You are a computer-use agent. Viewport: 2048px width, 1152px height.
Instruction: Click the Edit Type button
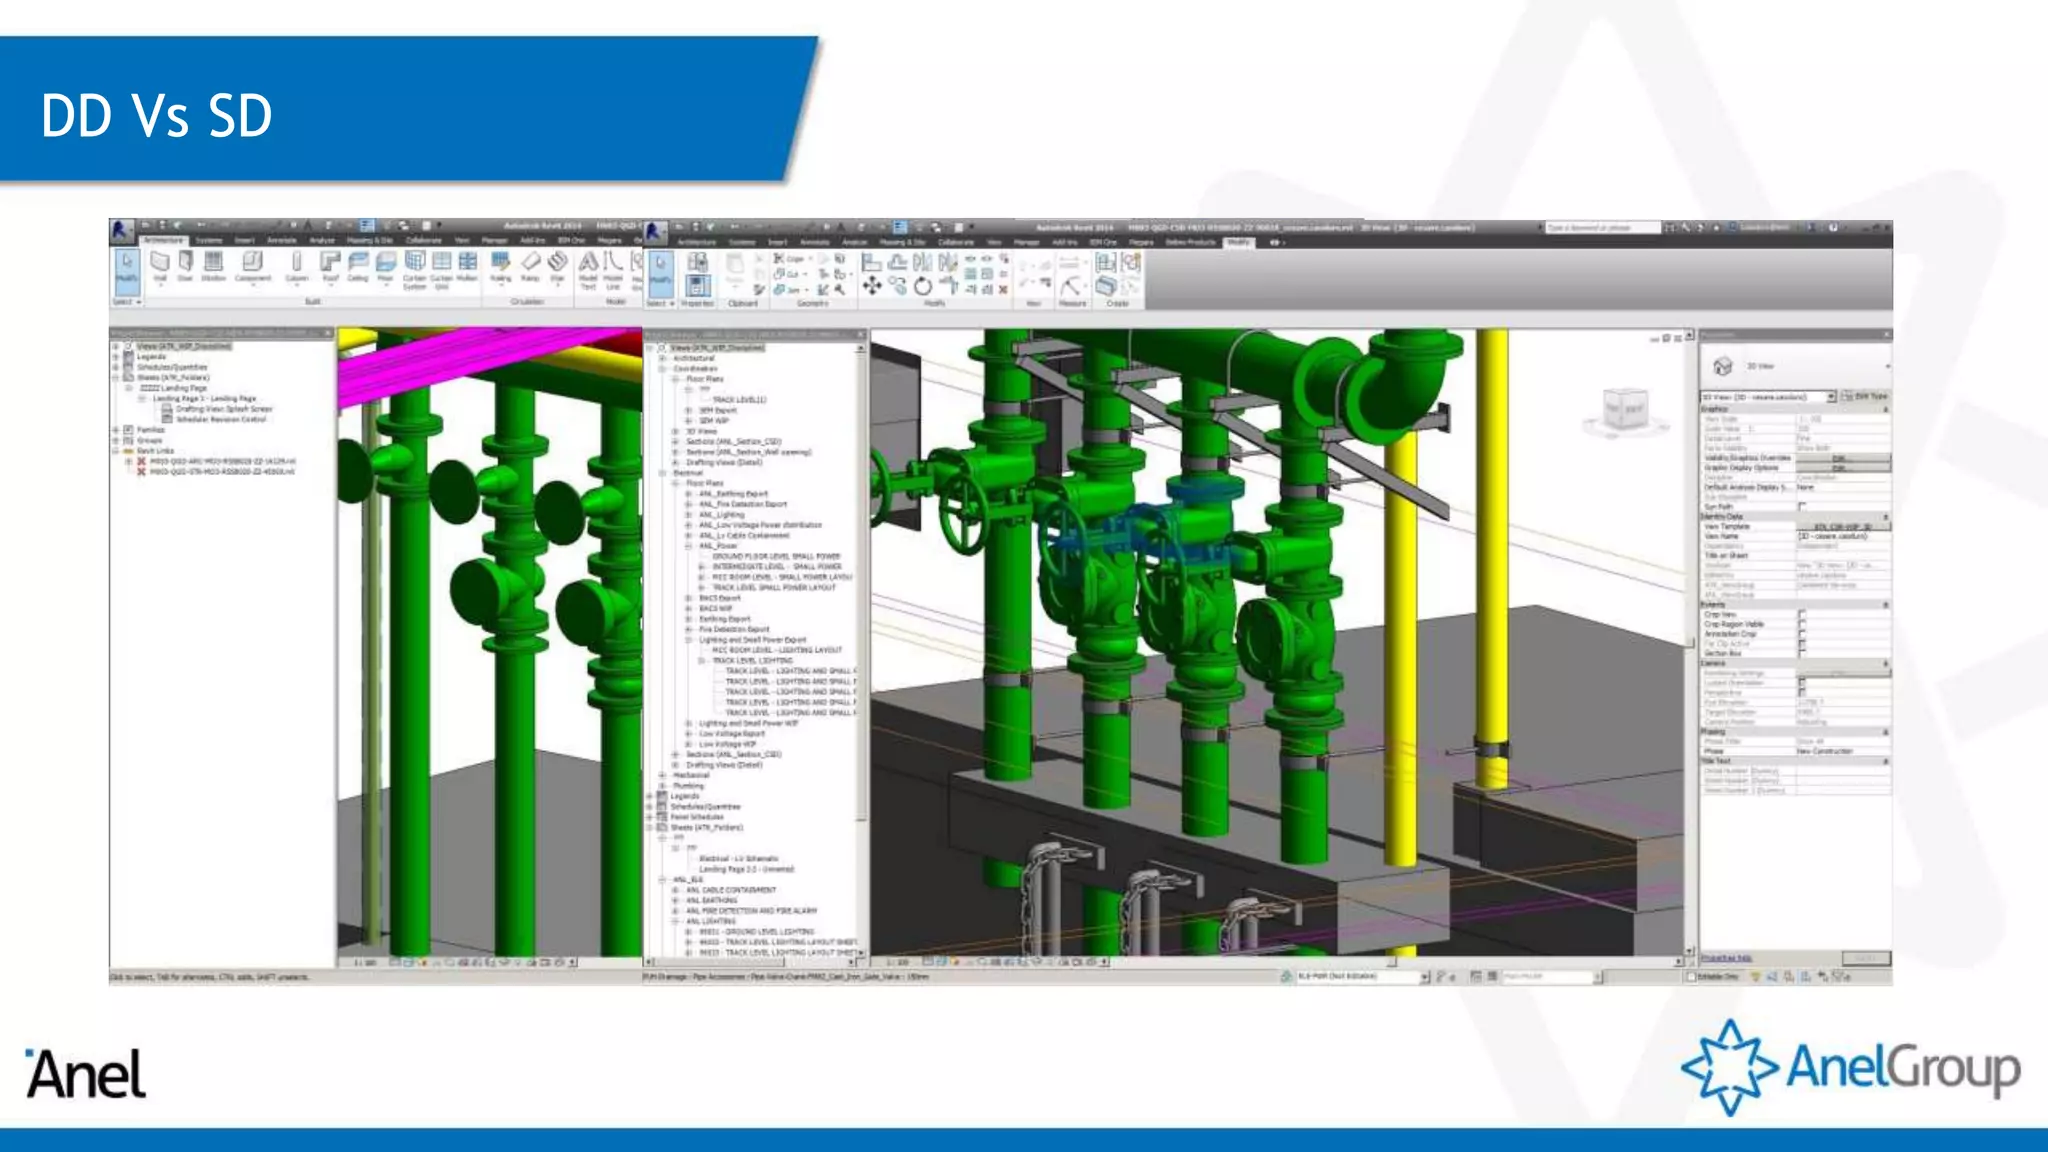1865,397
